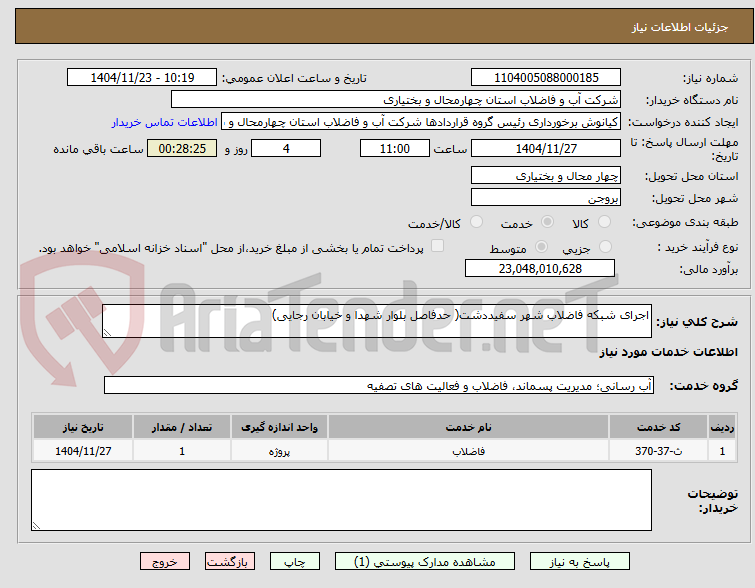Click the announcement date field 1404/11/23 - 10:19
Screen dimensions: 755x588
coord(142,78)
